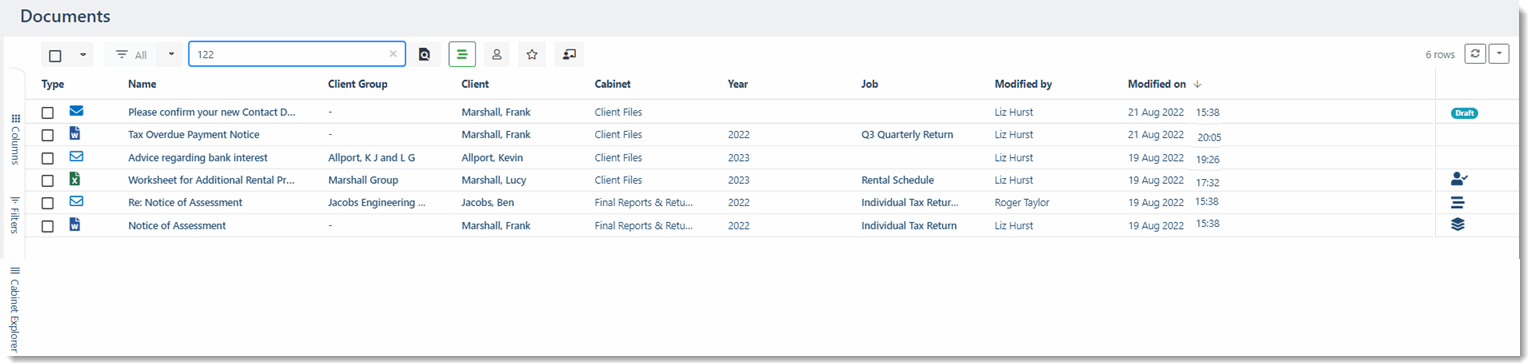Click Allport, K J and L G group
1529x363 pixels.
click(x=371, y=158)
